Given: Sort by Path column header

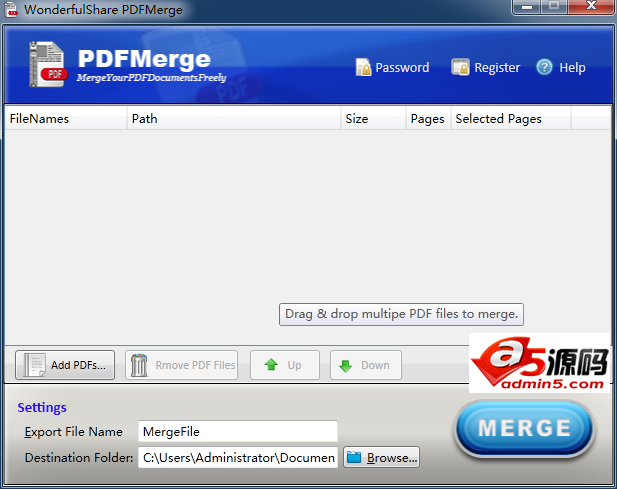Looking at the screenshot, I should click(x=234, y=118).
